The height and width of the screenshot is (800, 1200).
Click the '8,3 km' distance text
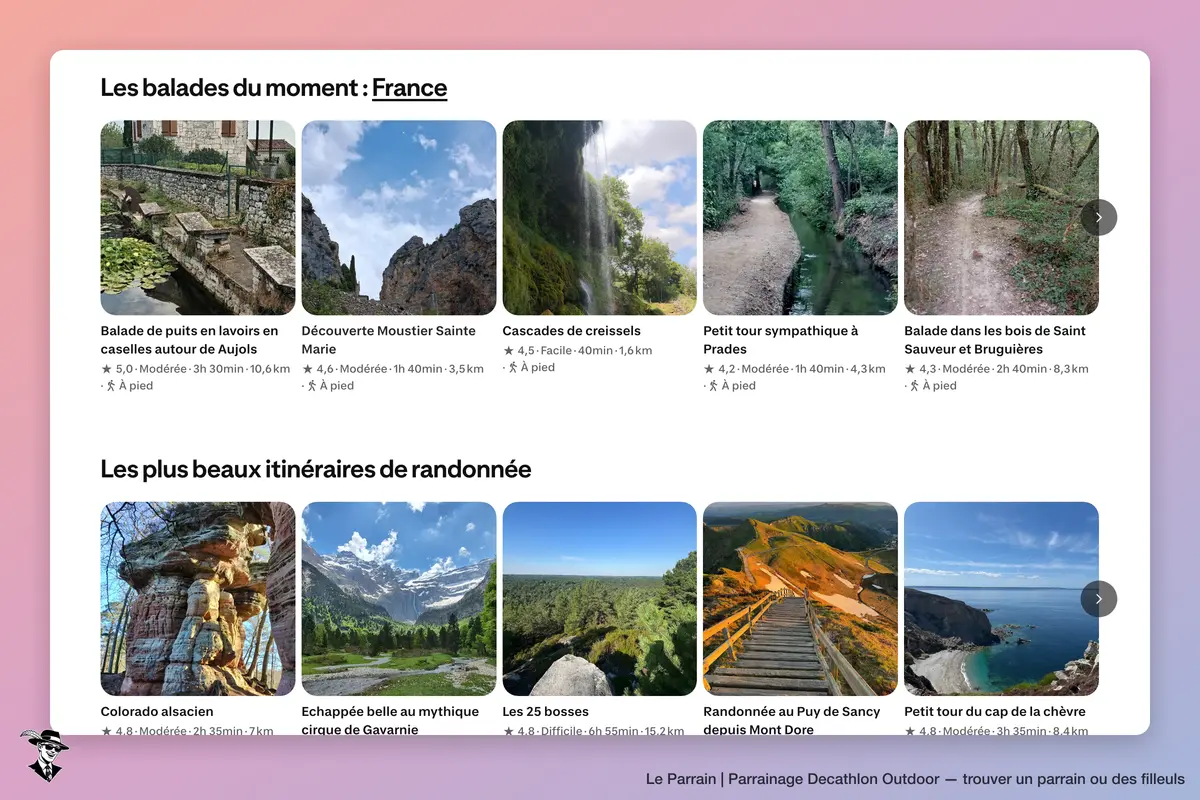pos(1071,369)
